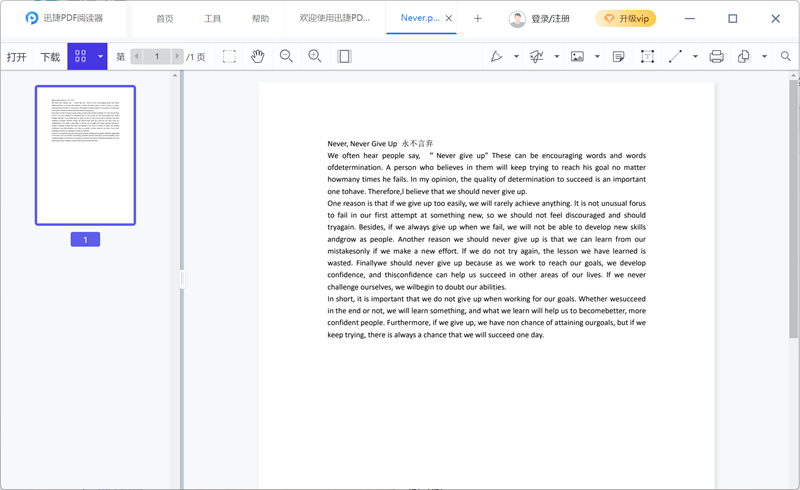
Task: Click the text 'One reason is that if'
Action: click(x=361, y=203)
